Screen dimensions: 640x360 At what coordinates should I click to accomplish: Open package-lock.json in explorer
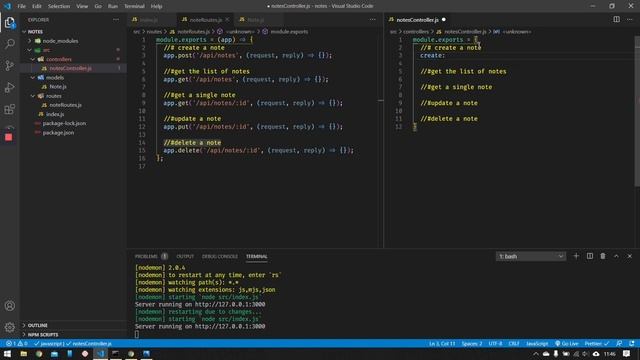coord(73,123)
